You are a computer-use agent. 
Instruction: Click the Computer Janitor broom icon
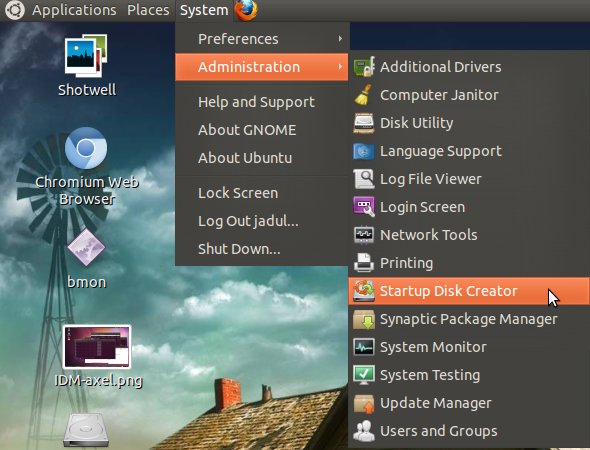(x=363, y=95)
